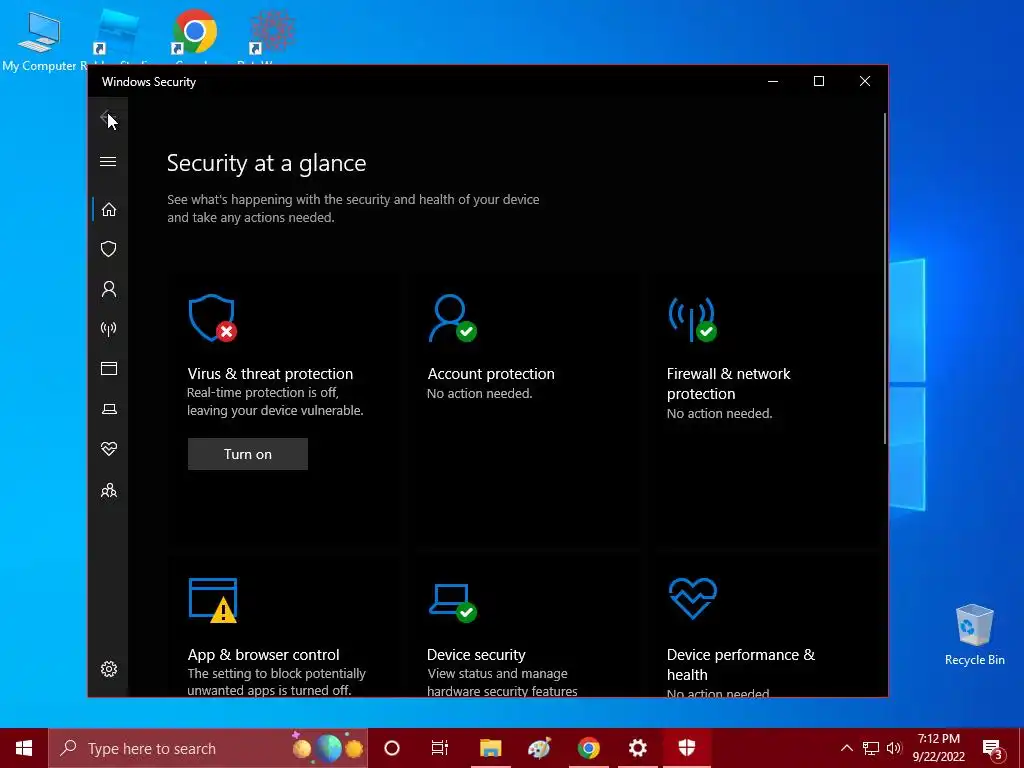Open the Device security heading
Viewport: 1024px width, 768px height.
tap(476, 654)
